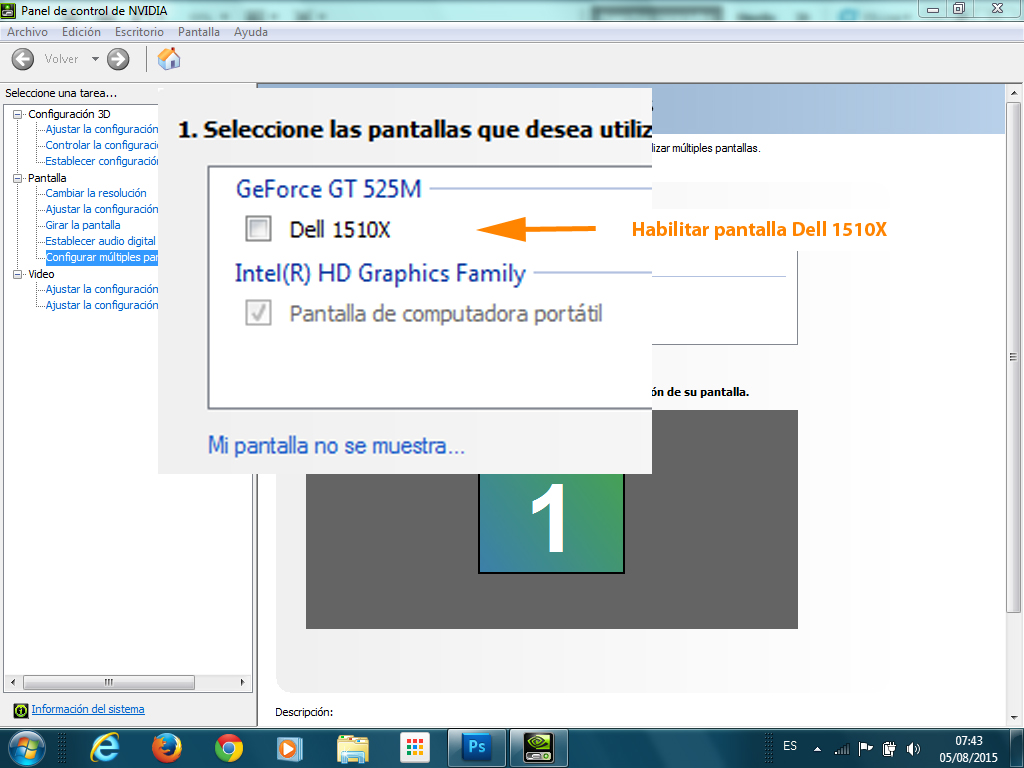
Task: Open the Windows Start menu
Action: pos(26,748)
